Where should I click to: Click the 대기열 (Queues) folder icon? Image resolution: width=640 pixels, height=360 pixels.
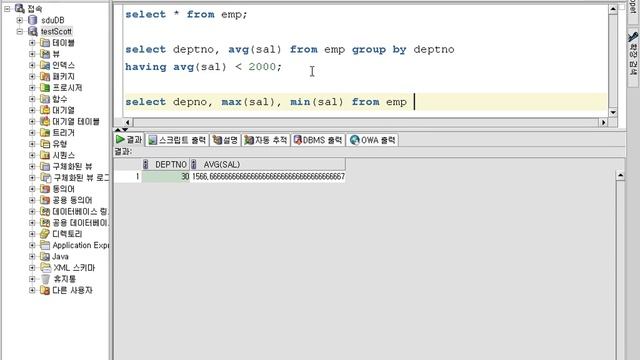click(x=45, y=110)
